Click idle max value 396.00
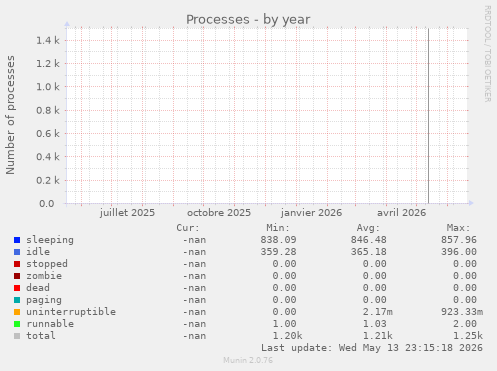Image resolution: width=497 pixels, height=371 pixels. click(459, 252)
